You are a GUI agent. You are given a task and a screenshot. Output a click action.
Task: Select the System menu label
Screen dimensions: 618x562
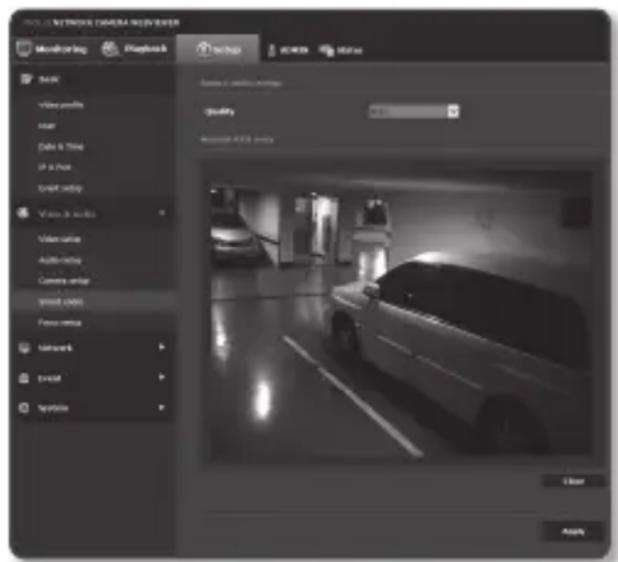[53, 408]
